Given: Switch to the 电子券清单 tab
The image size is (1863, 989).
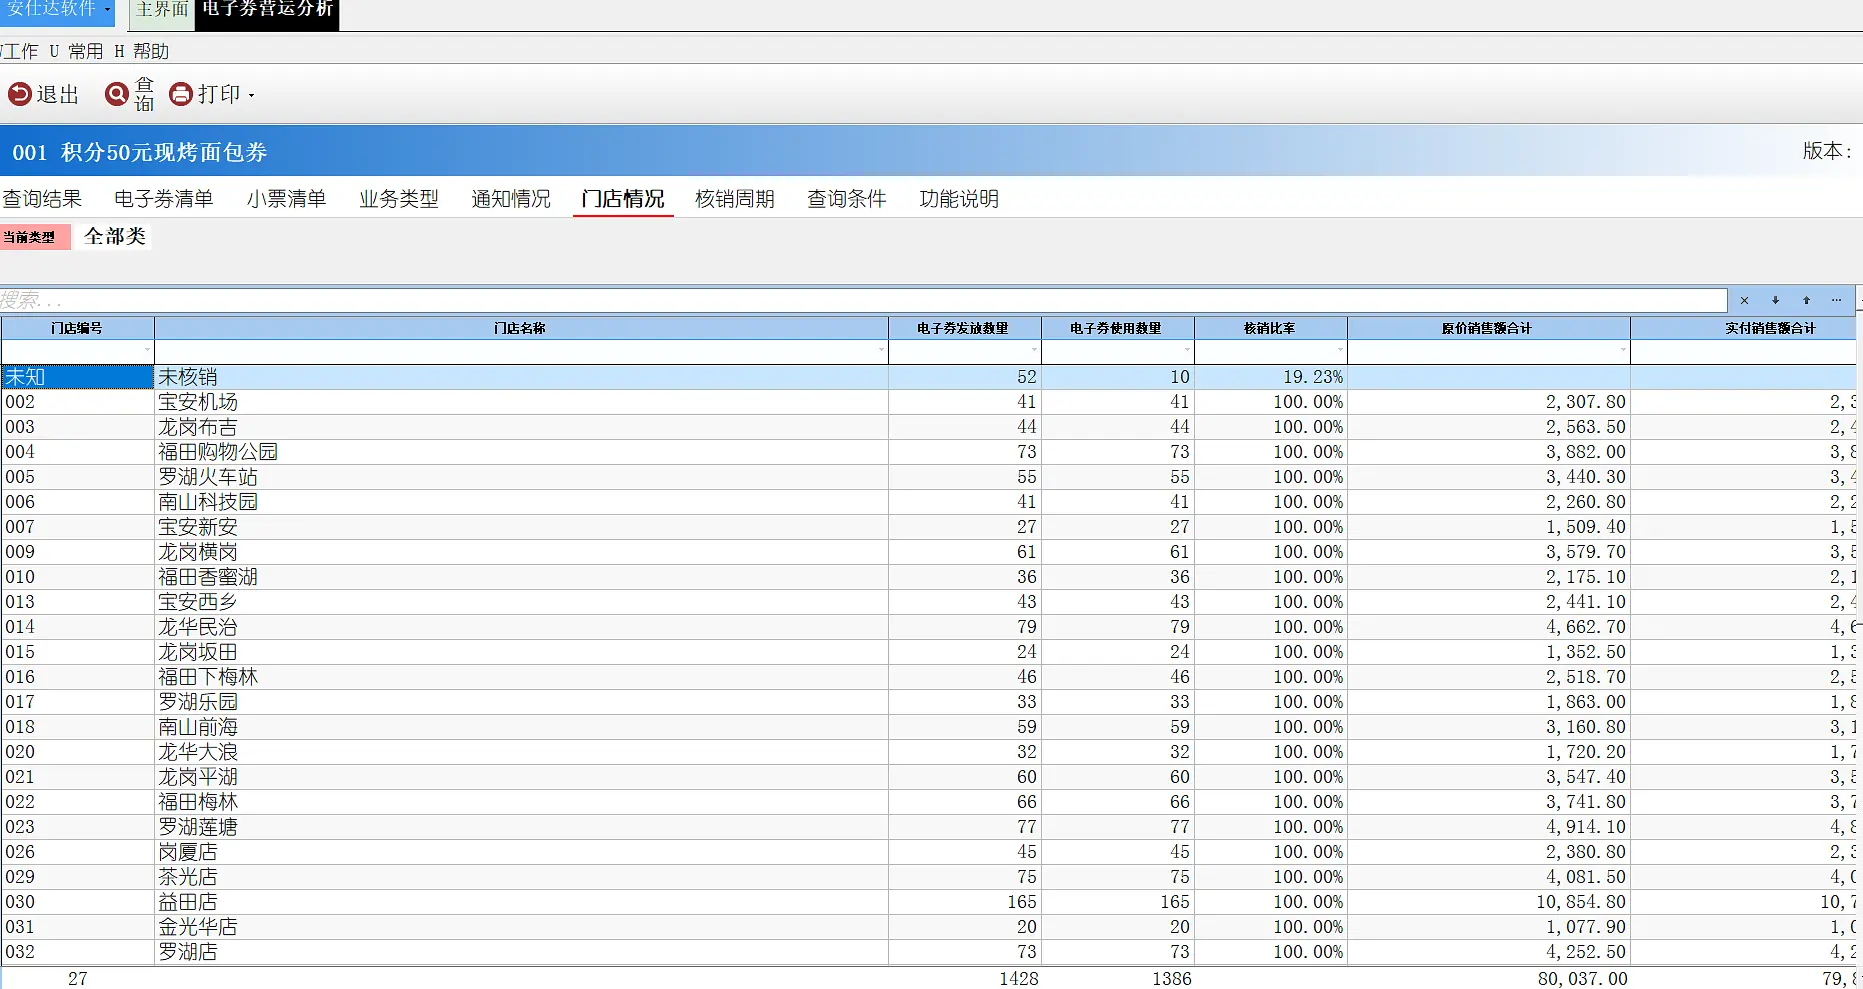Looking at the screenshot, I should click(x=164, y=199).
